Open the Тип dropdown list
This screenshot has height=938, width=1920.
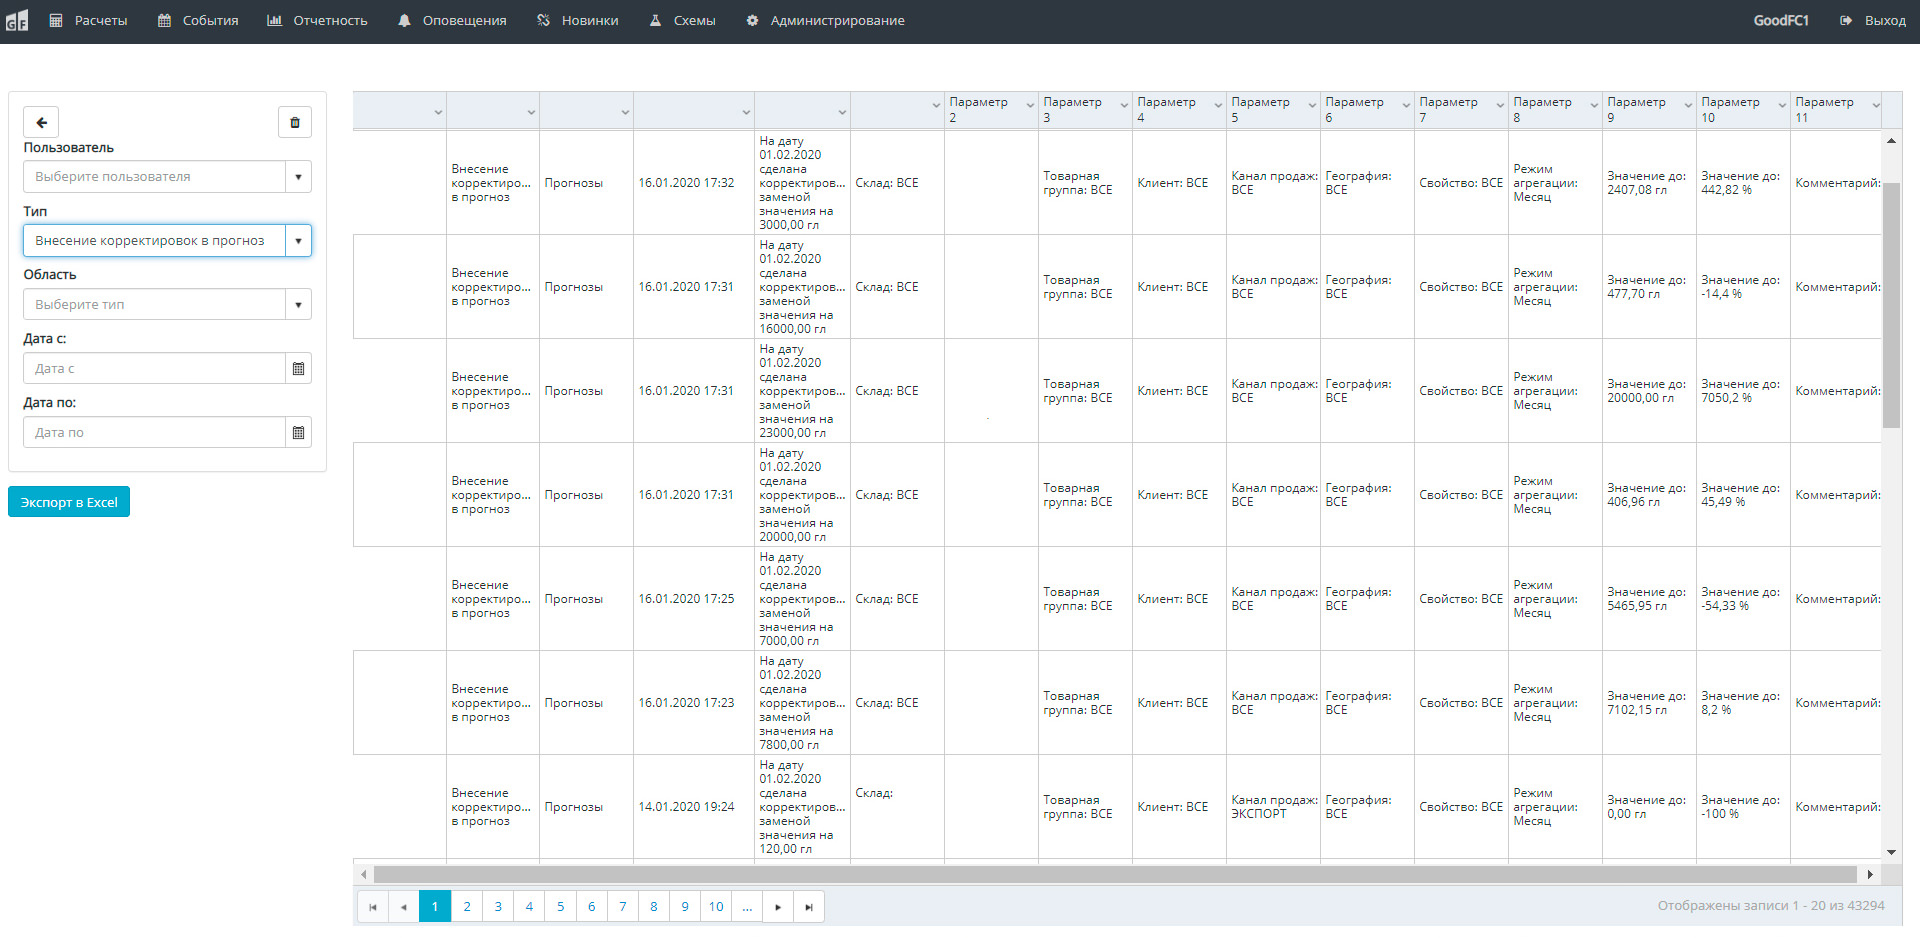tap(298, 241)
